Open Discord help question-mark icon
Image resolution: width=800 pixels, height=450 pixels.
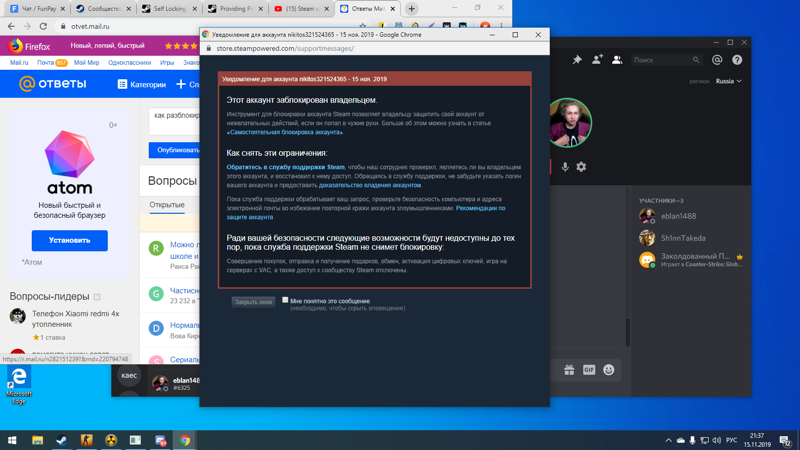(x=737, y=60)
